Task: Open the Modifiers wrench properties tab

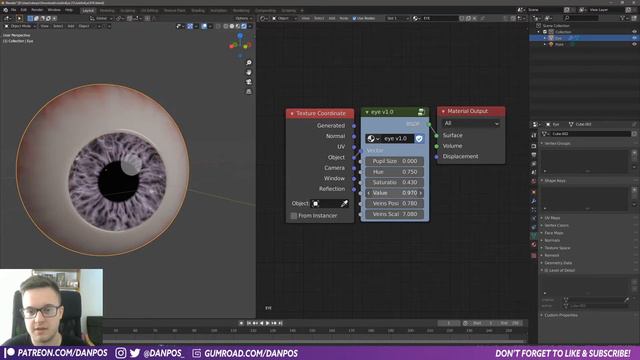Action: pyautogui.click(x=534, y=201)
